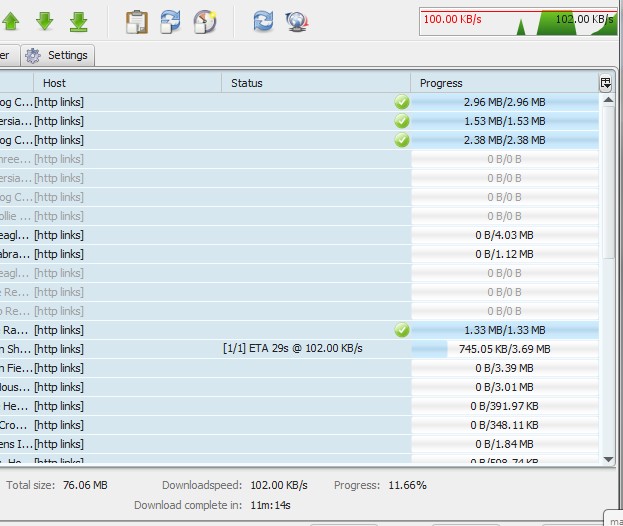Click finished checkmark on 2.38 MB row

(402, 140)
